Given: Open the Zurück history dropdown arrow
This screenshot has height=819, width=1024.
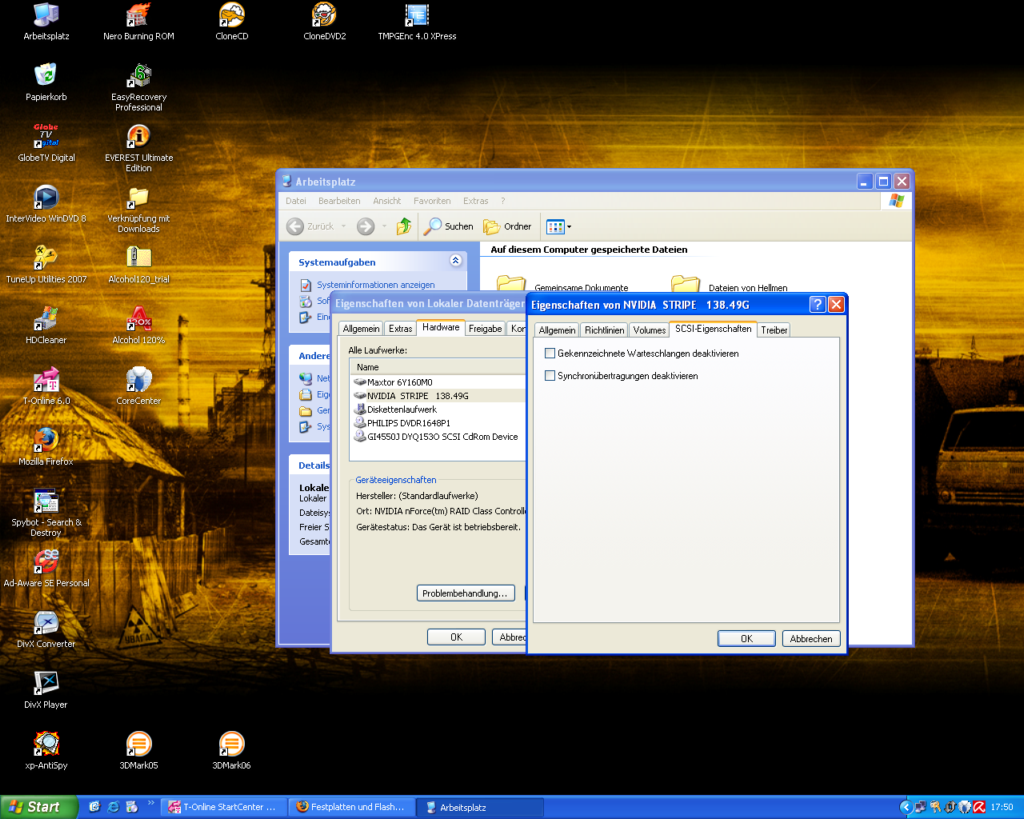Looking at the screenshot, I should (x=344, y=227).
